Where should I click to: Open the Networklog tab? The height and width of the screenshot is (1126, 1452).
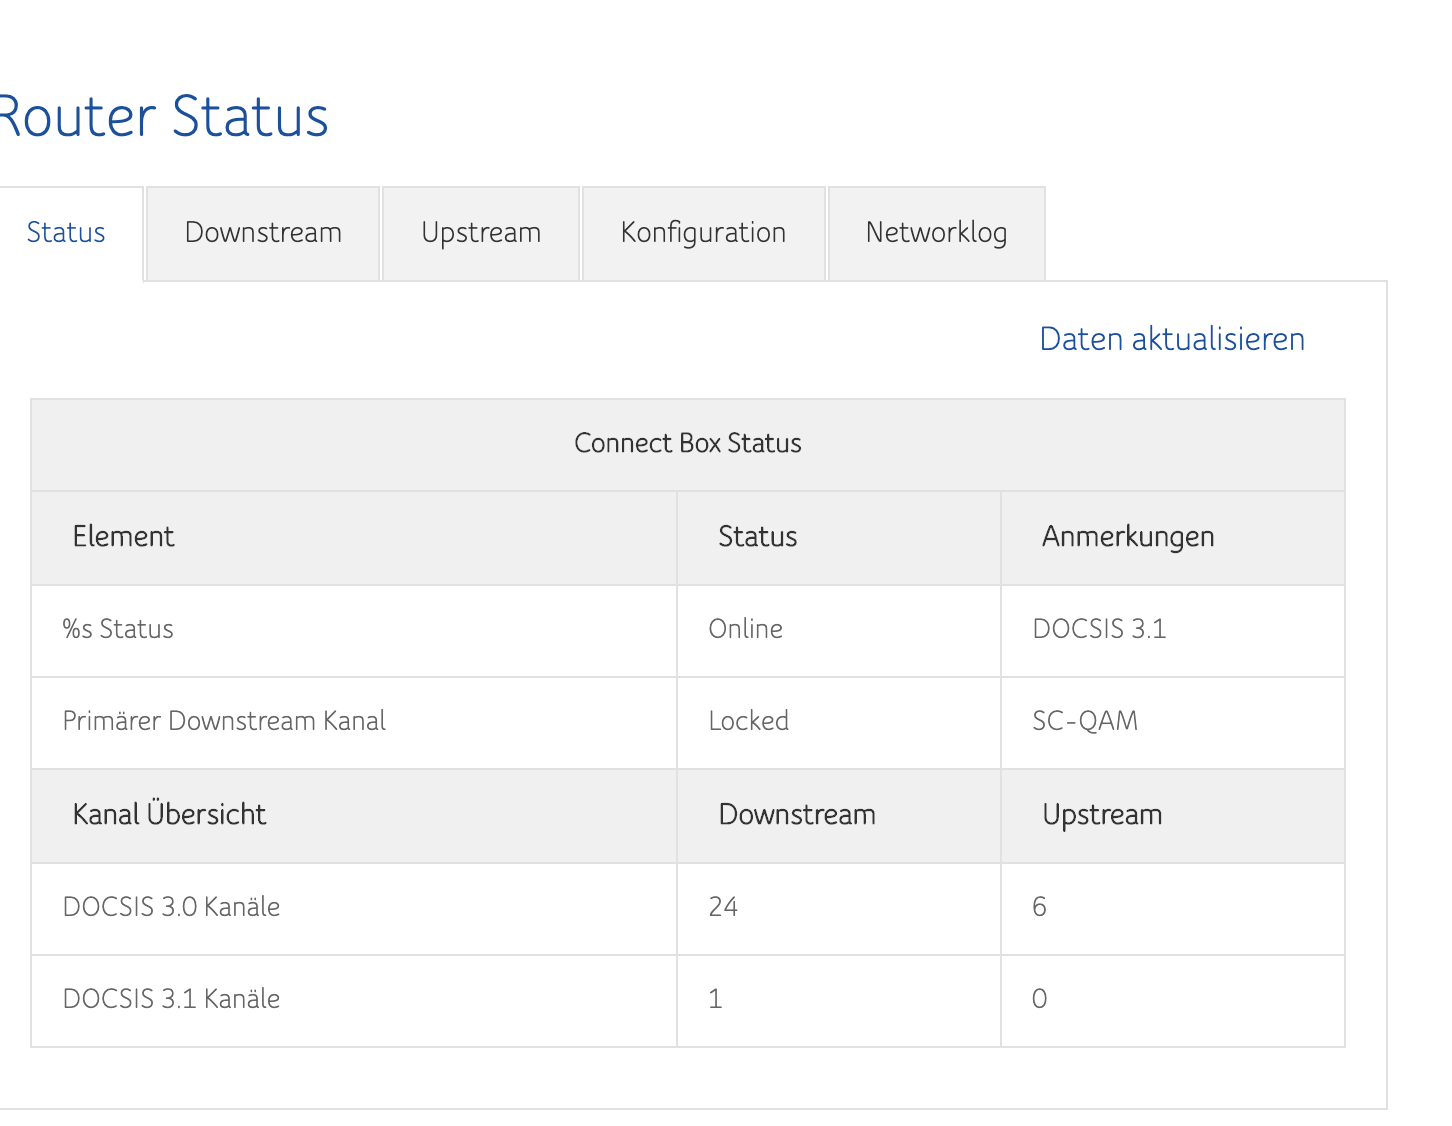(936, 233)
